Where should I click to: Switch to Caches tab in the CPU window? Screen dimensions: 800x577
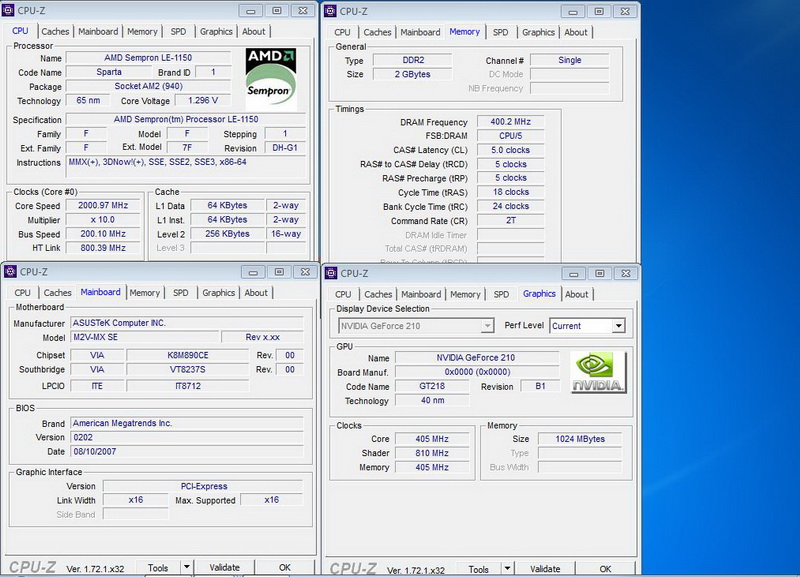click(x=55, y=32)
